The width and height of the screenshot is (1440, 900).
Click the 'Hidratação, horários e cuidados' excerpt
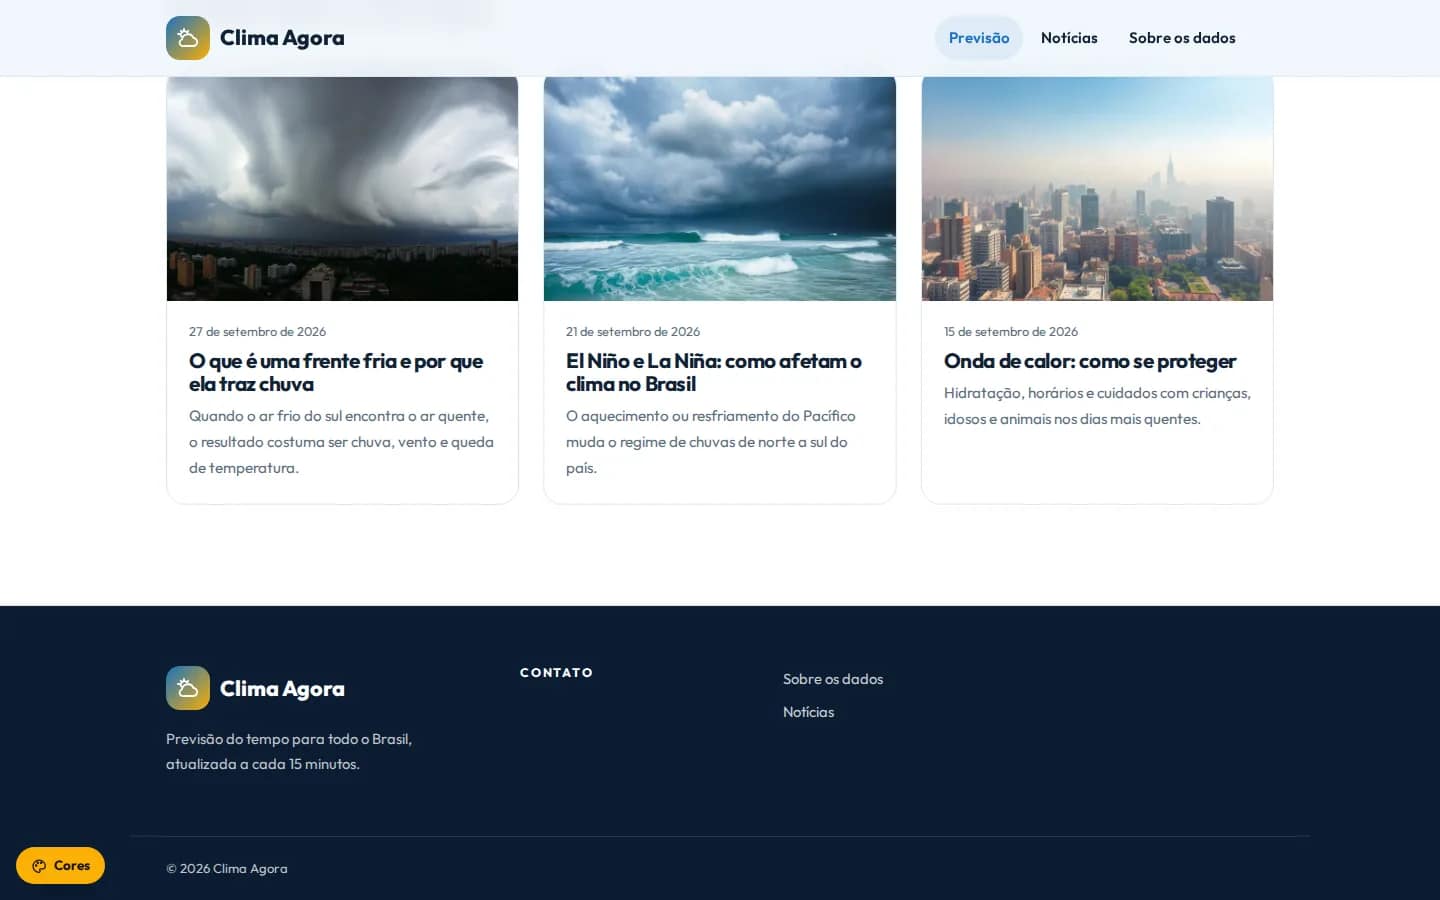pyautogui.click(x=1097, y=406)
